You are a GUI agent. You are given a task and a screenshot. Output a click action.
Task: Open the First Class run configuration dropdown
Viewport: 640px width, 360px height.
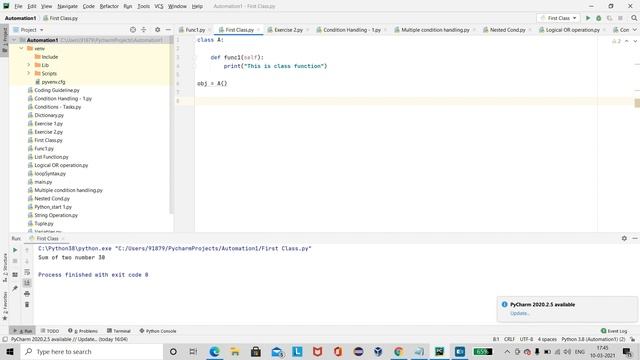[x=558, y=18]
